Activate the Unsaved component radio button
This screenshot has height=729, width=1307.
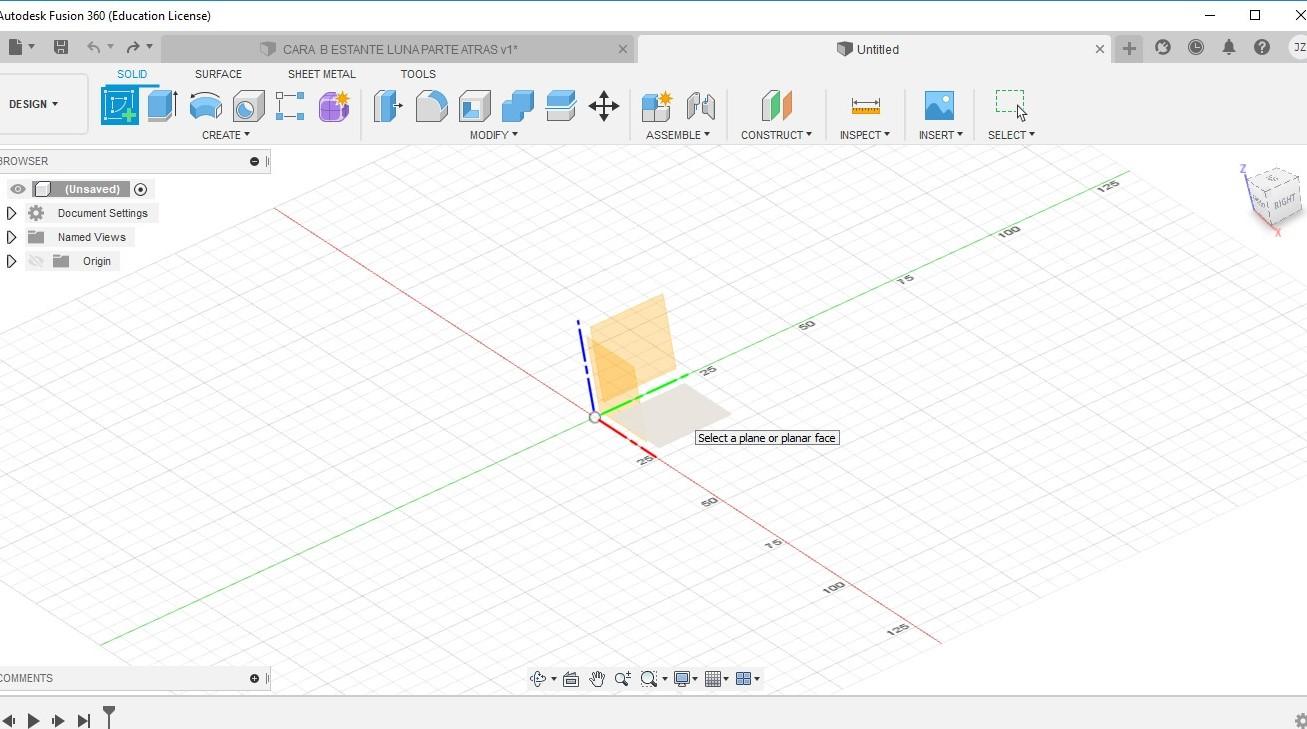pos(140,189)
